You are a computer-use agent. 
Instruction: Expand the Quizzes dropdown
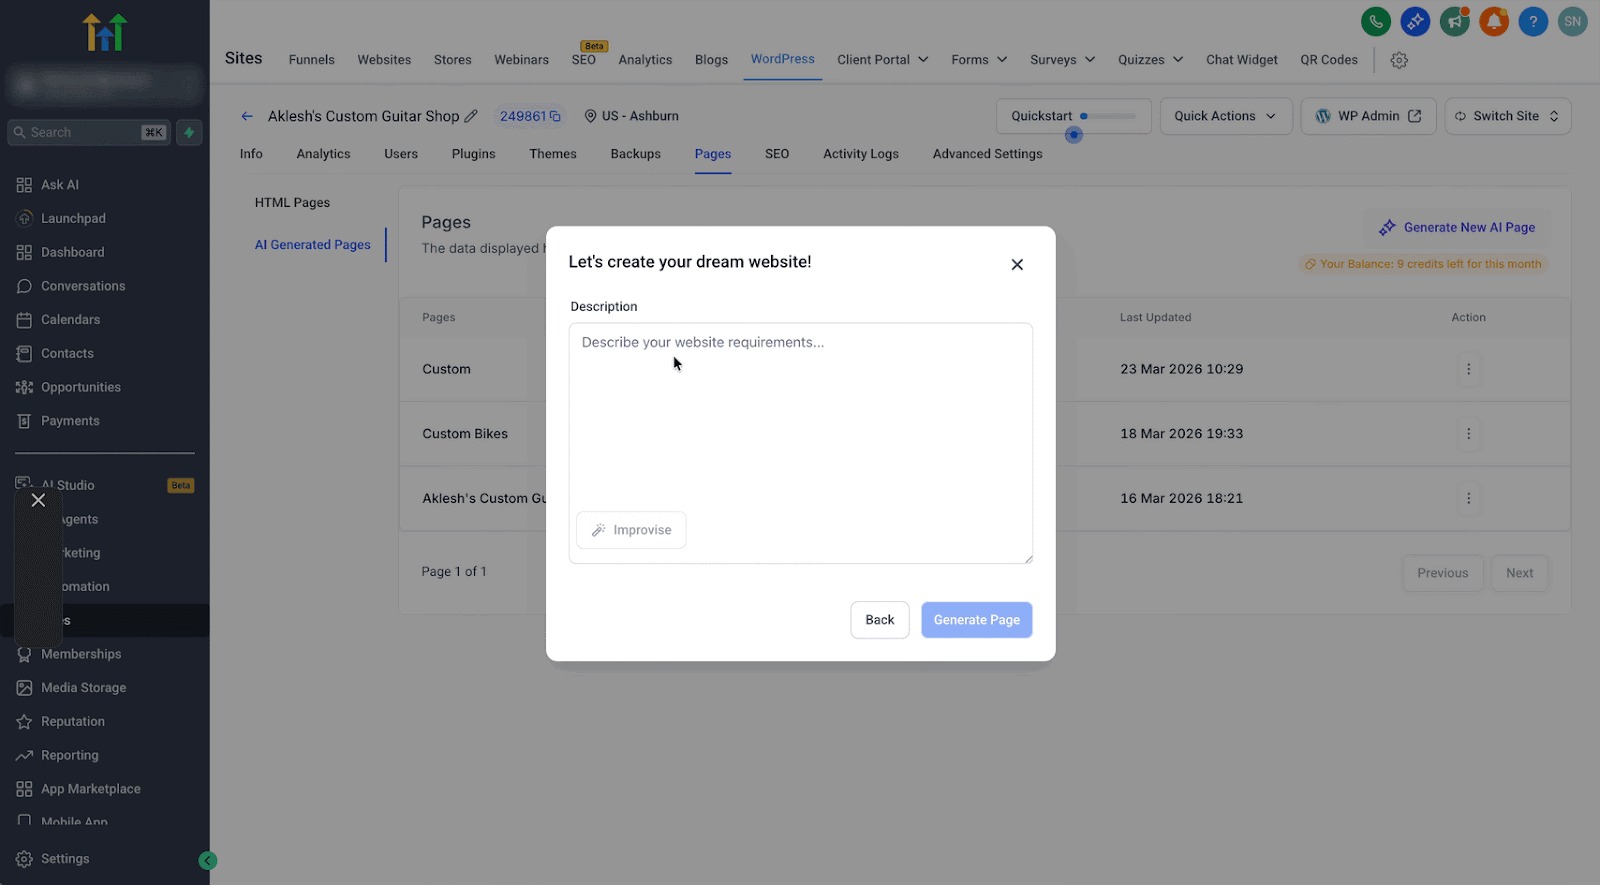click(1150, 60)
